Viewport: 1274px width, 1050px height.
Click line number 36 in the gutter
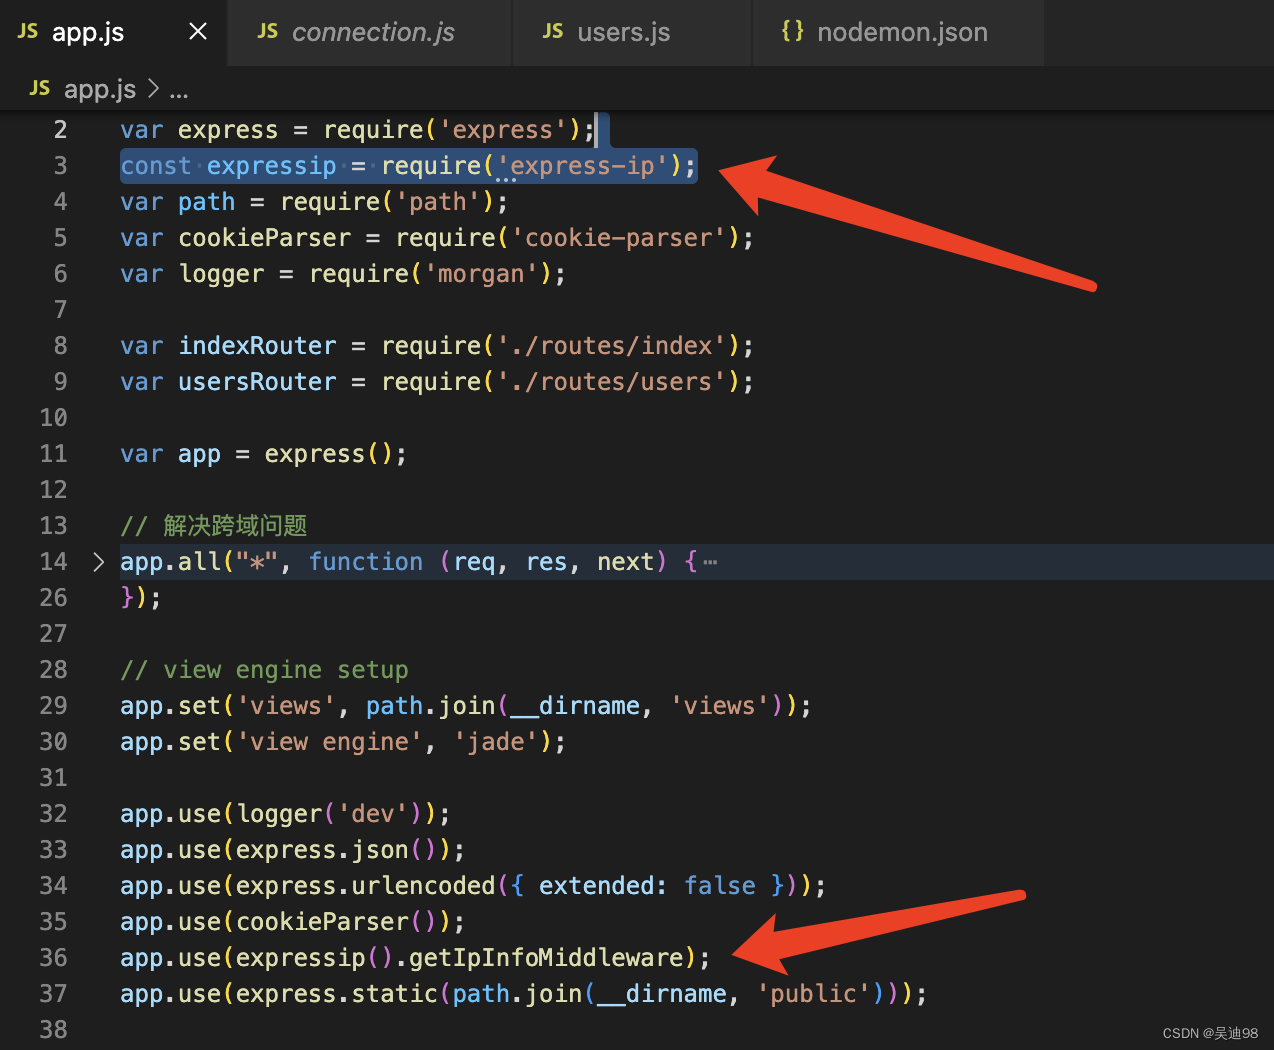tap(53, 958)
